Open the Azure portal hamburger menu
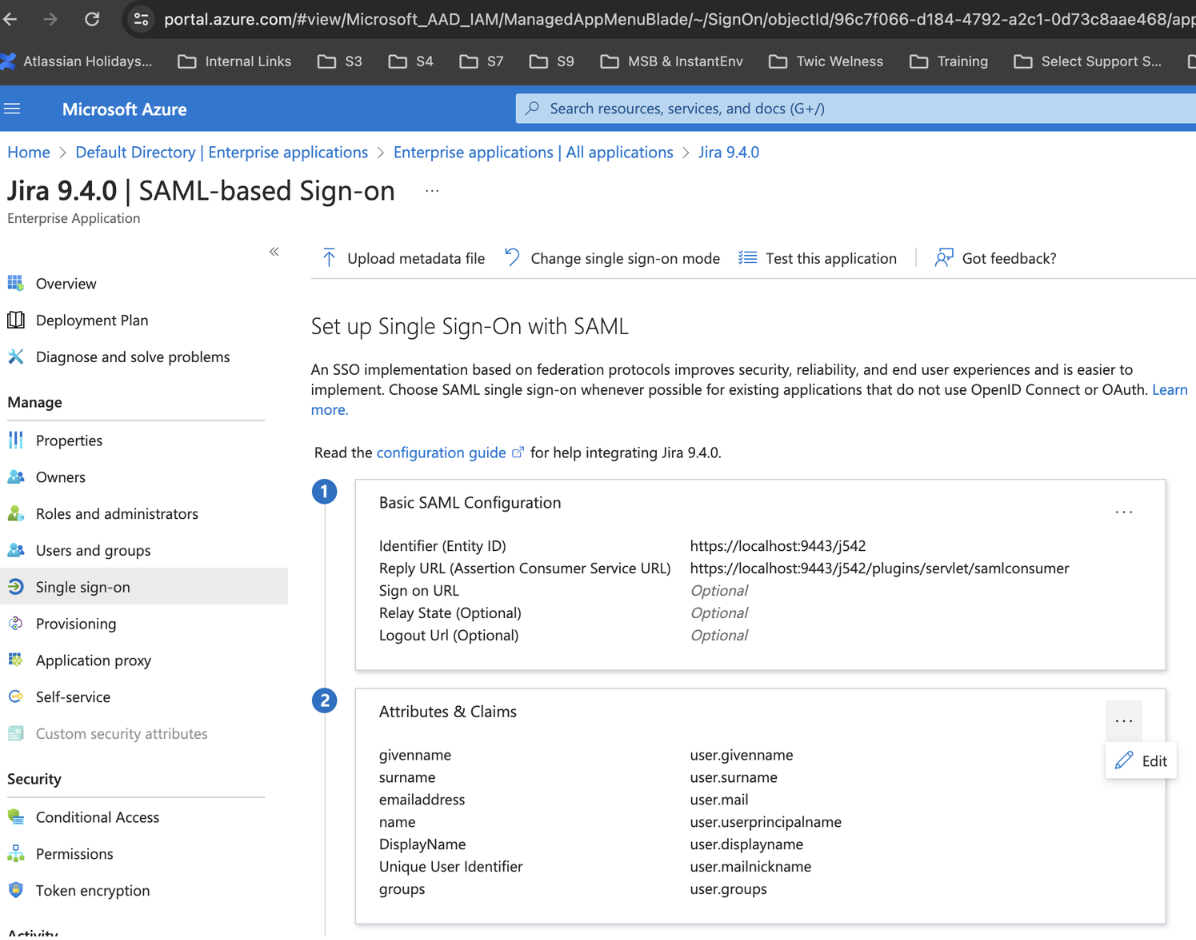The width and height of the screenshot is (1196, 940). coord(13,109)
